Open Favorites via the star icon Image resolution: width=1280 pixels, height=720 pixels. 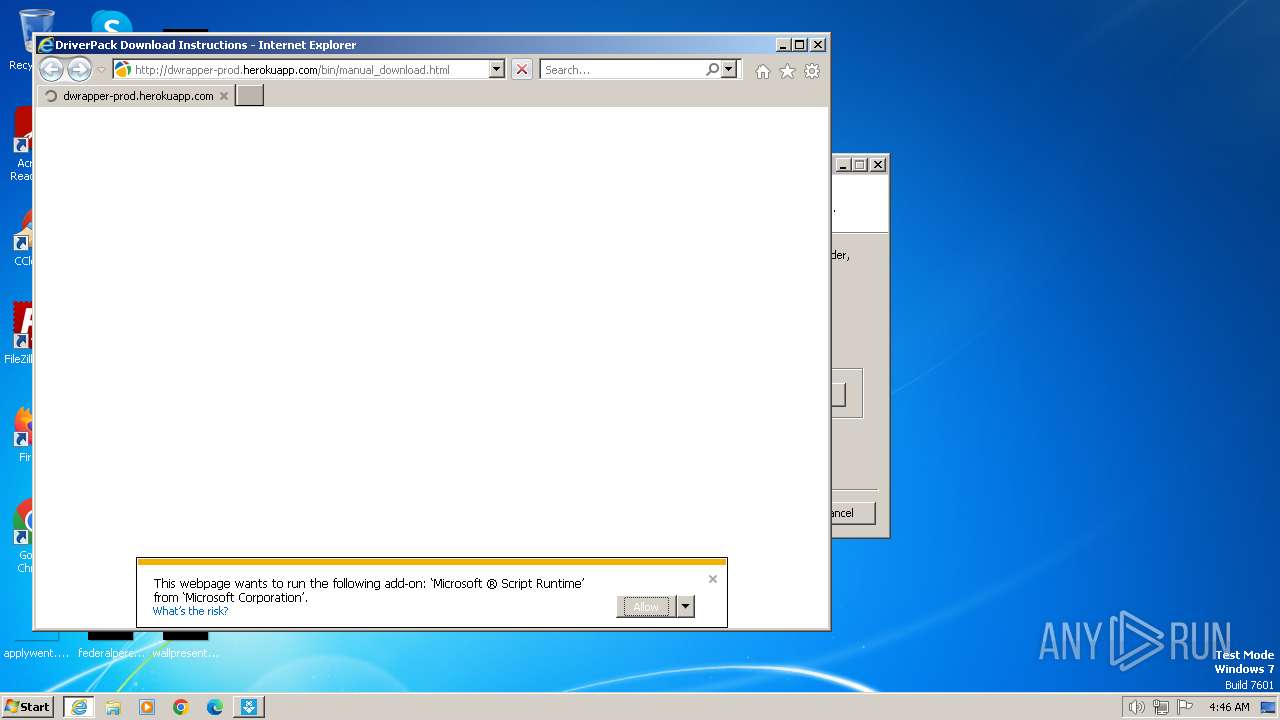787,71
